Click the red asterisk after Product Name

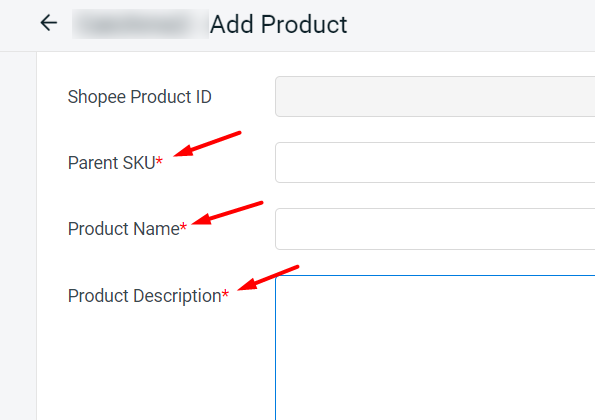point(183,227)
